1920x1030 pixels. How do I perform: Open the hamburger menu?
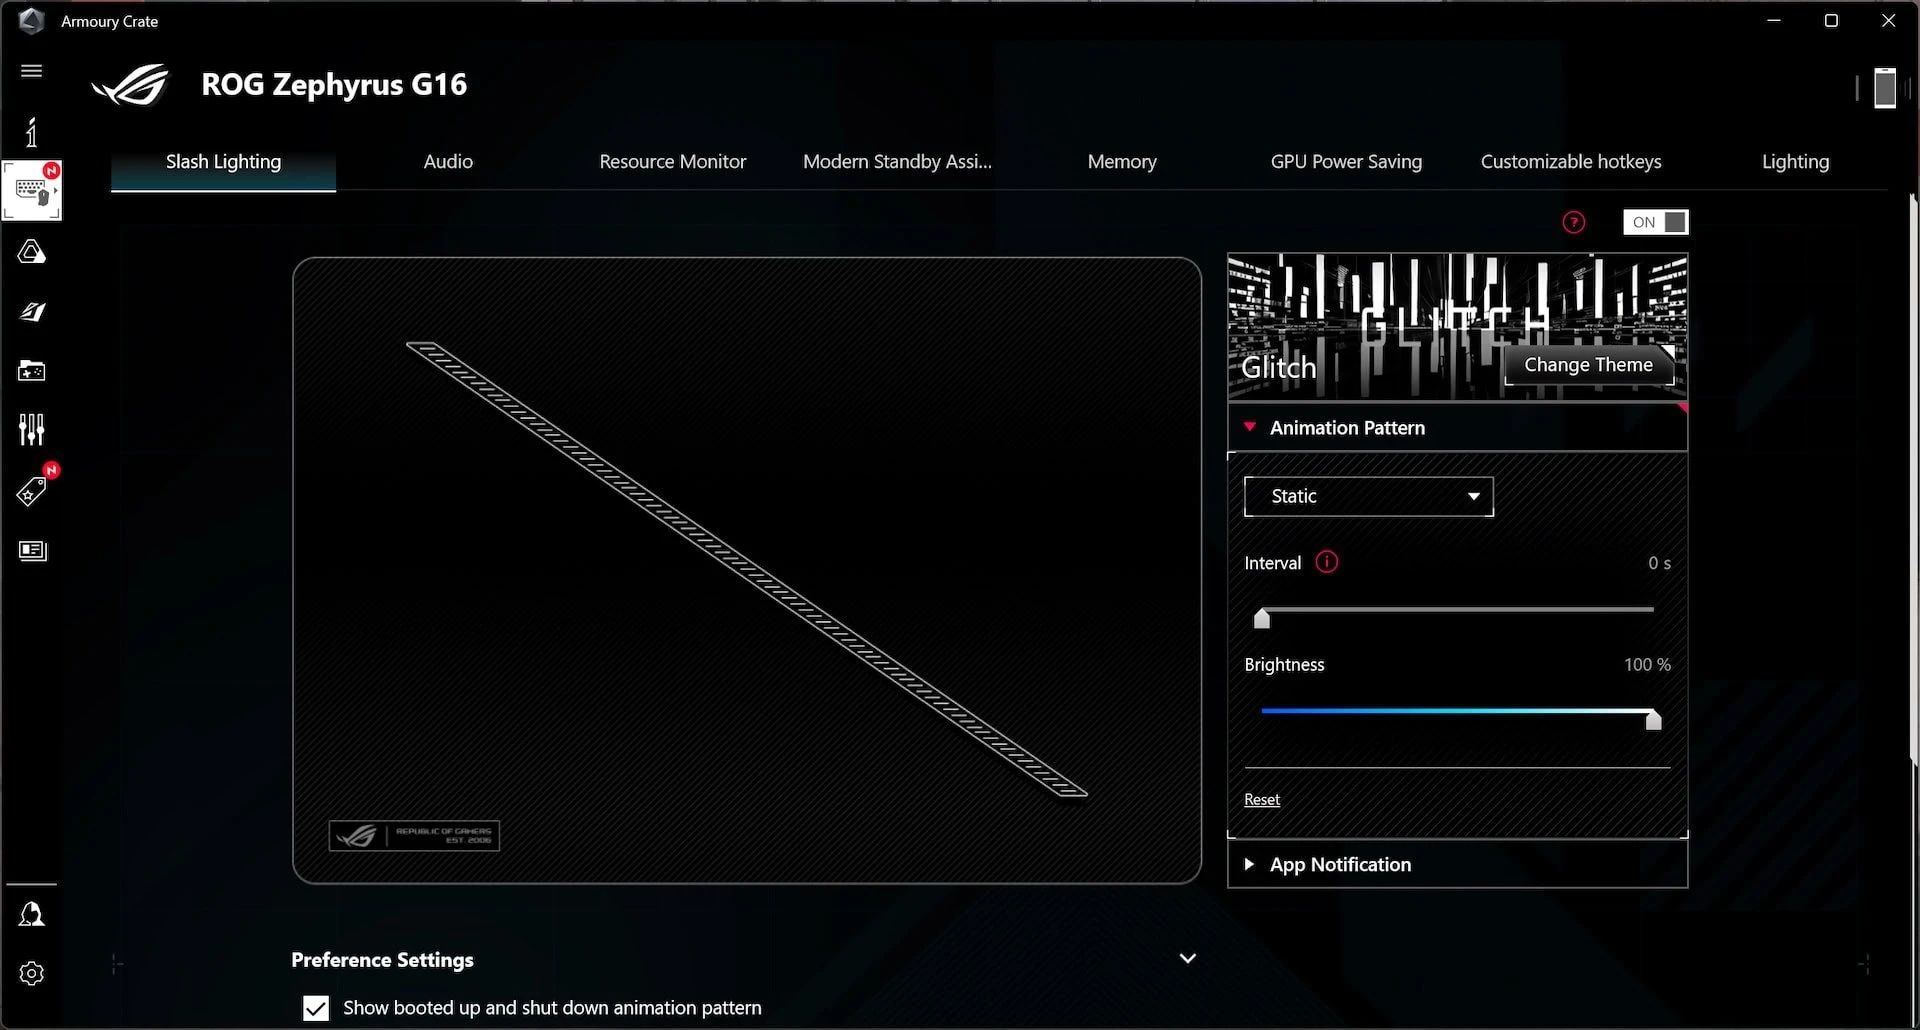pos(31,71)
